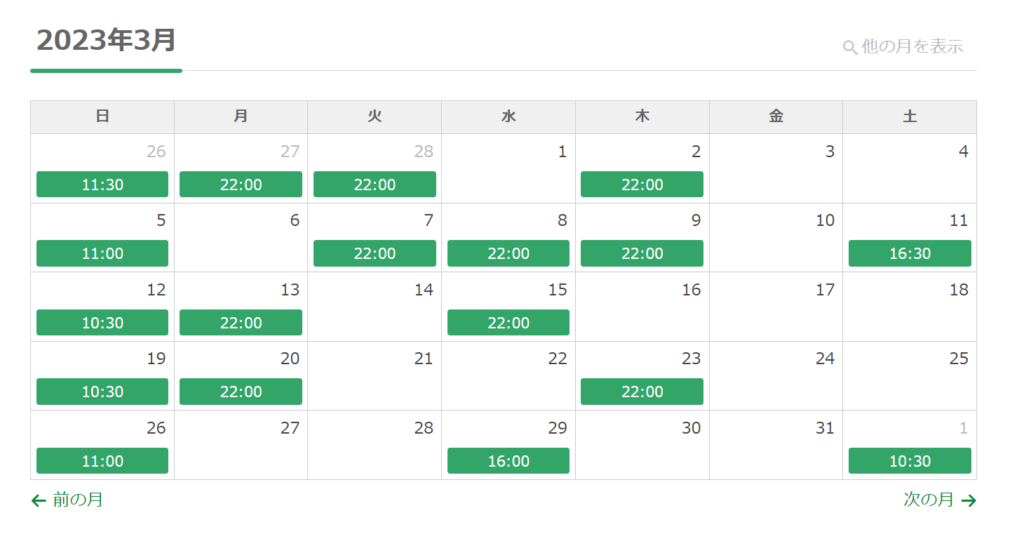This screenshot has height=534, width=1024.
Task: Open the 22:00 event on March 15
Action: point(508,323)
